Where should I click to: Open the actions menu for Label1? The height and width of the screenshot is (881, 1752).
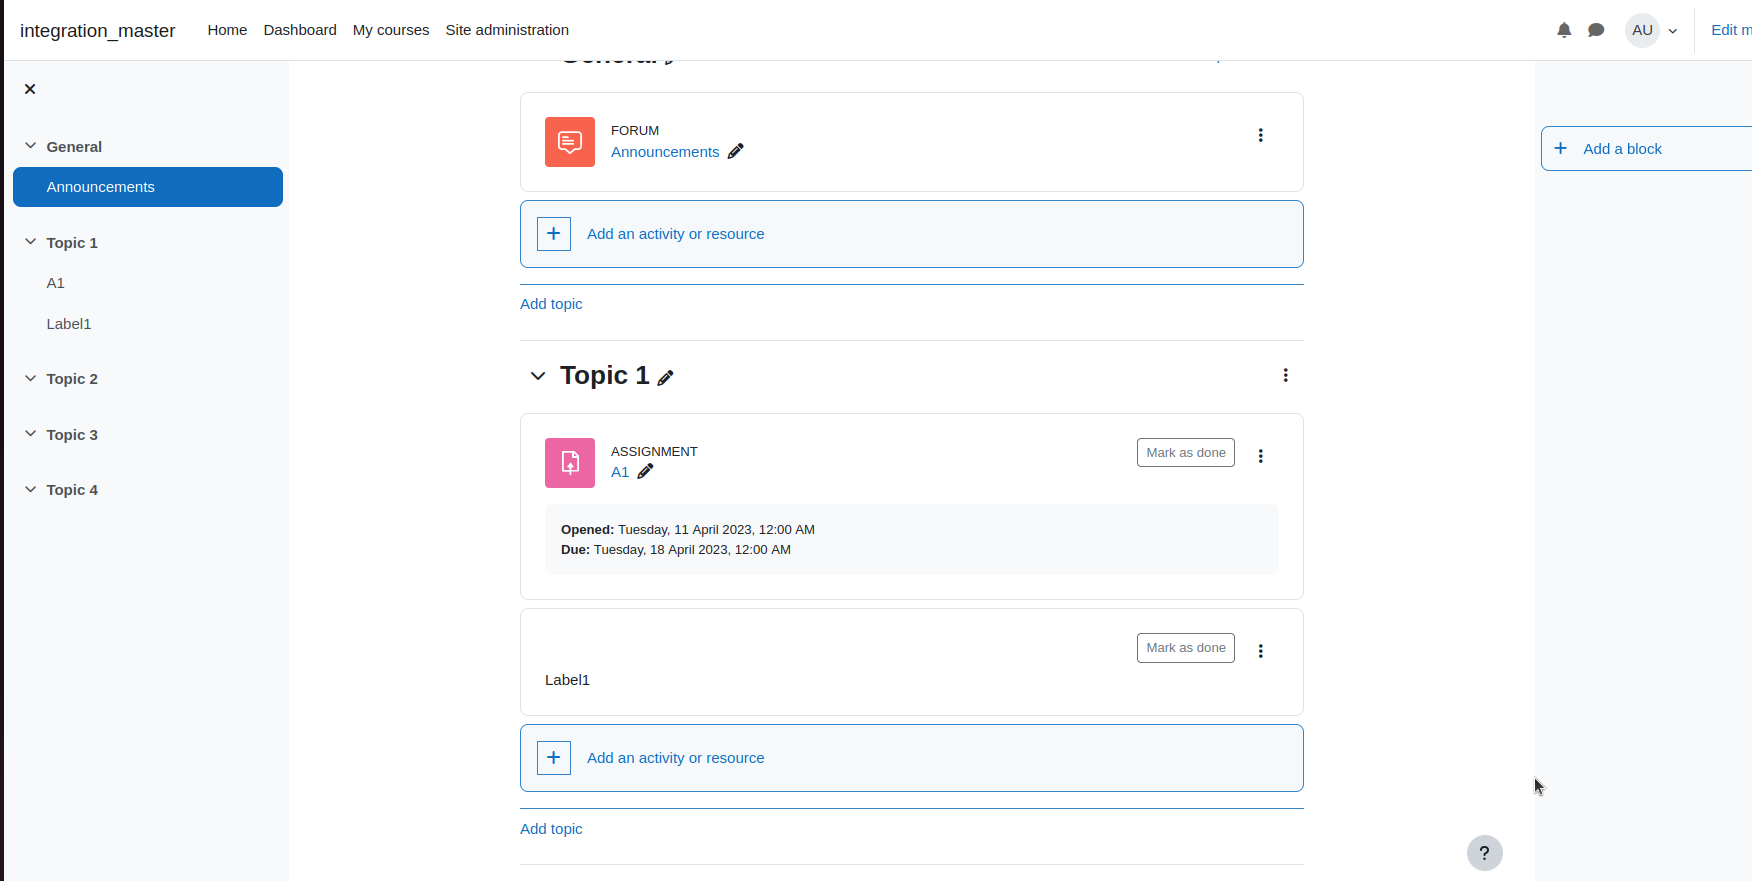pyautogui.click(x=1260, y=651)
